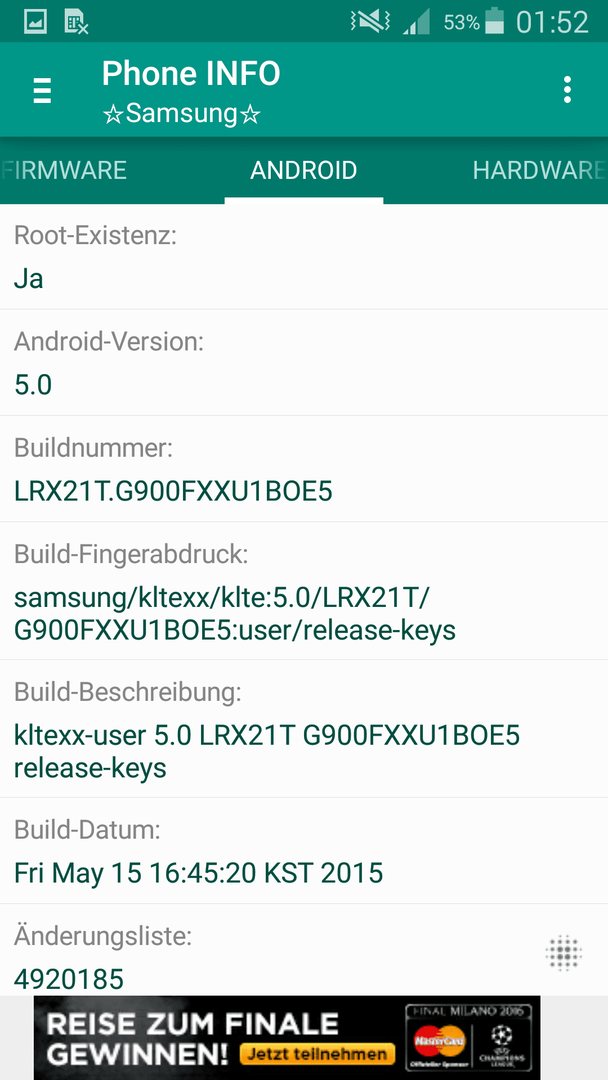Image resolution: width=608 pixels, height=1080 pixels.
Task: Tap the dotted floating circle icon
Action: pyautogui.click(x=563, y=953)
